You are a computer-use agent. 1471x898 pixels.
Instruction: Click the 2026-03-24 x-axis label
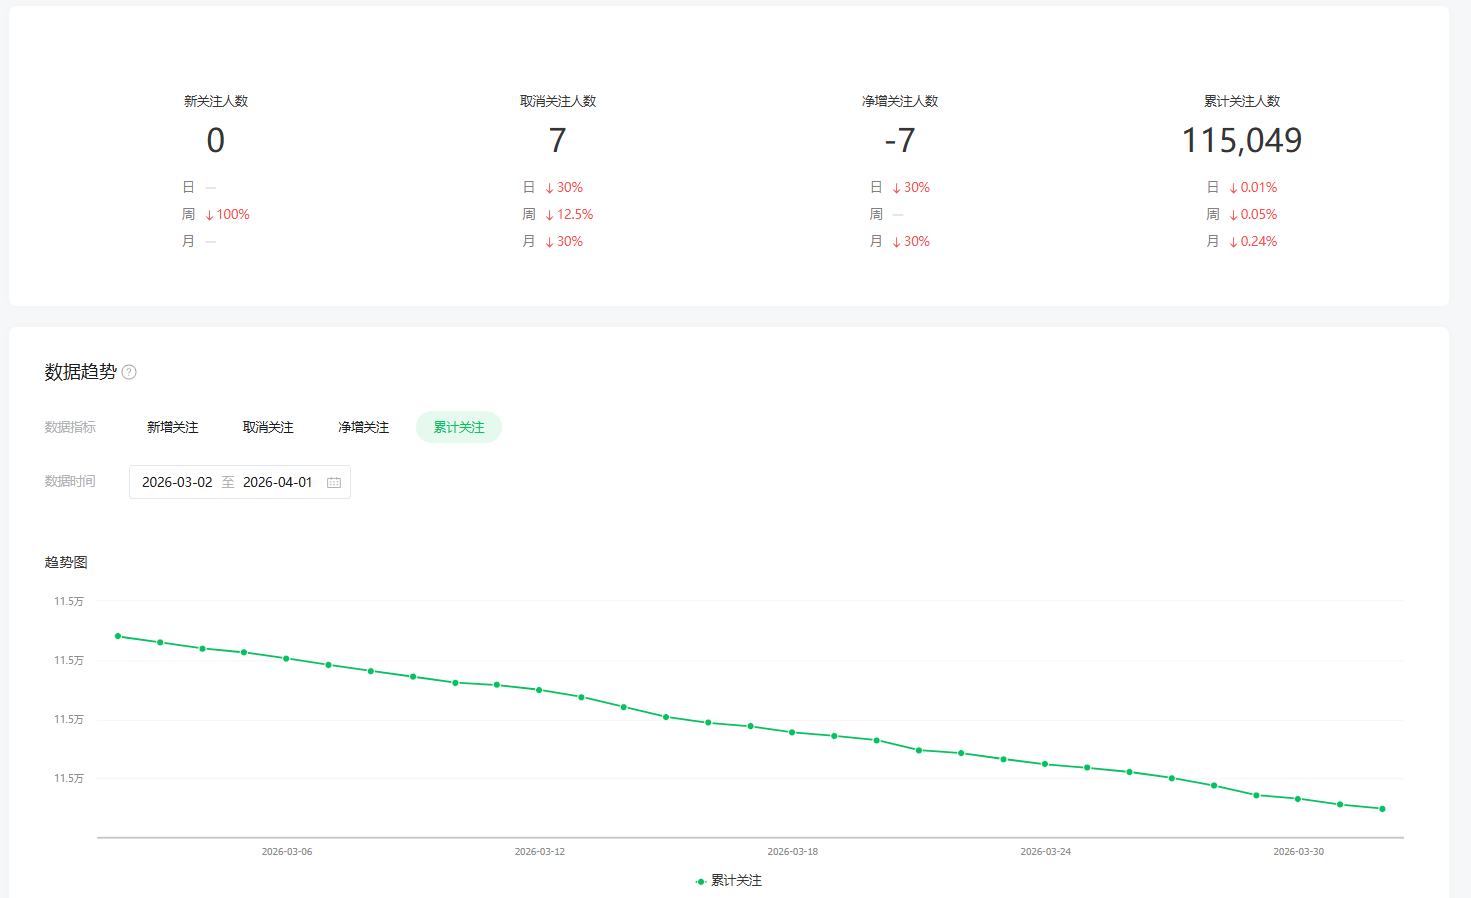(1046, 852)
